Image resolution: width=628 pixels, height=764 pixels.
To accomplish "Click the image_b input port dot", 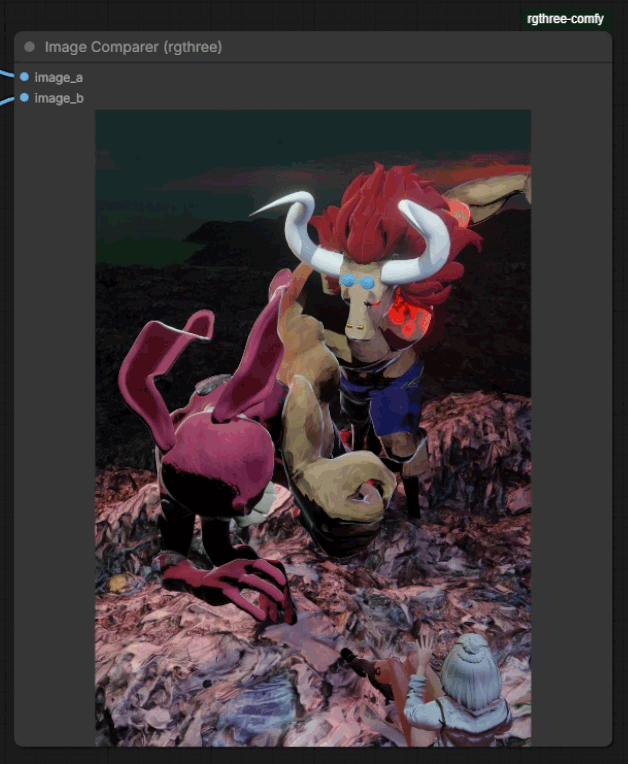I will [24, 98].
